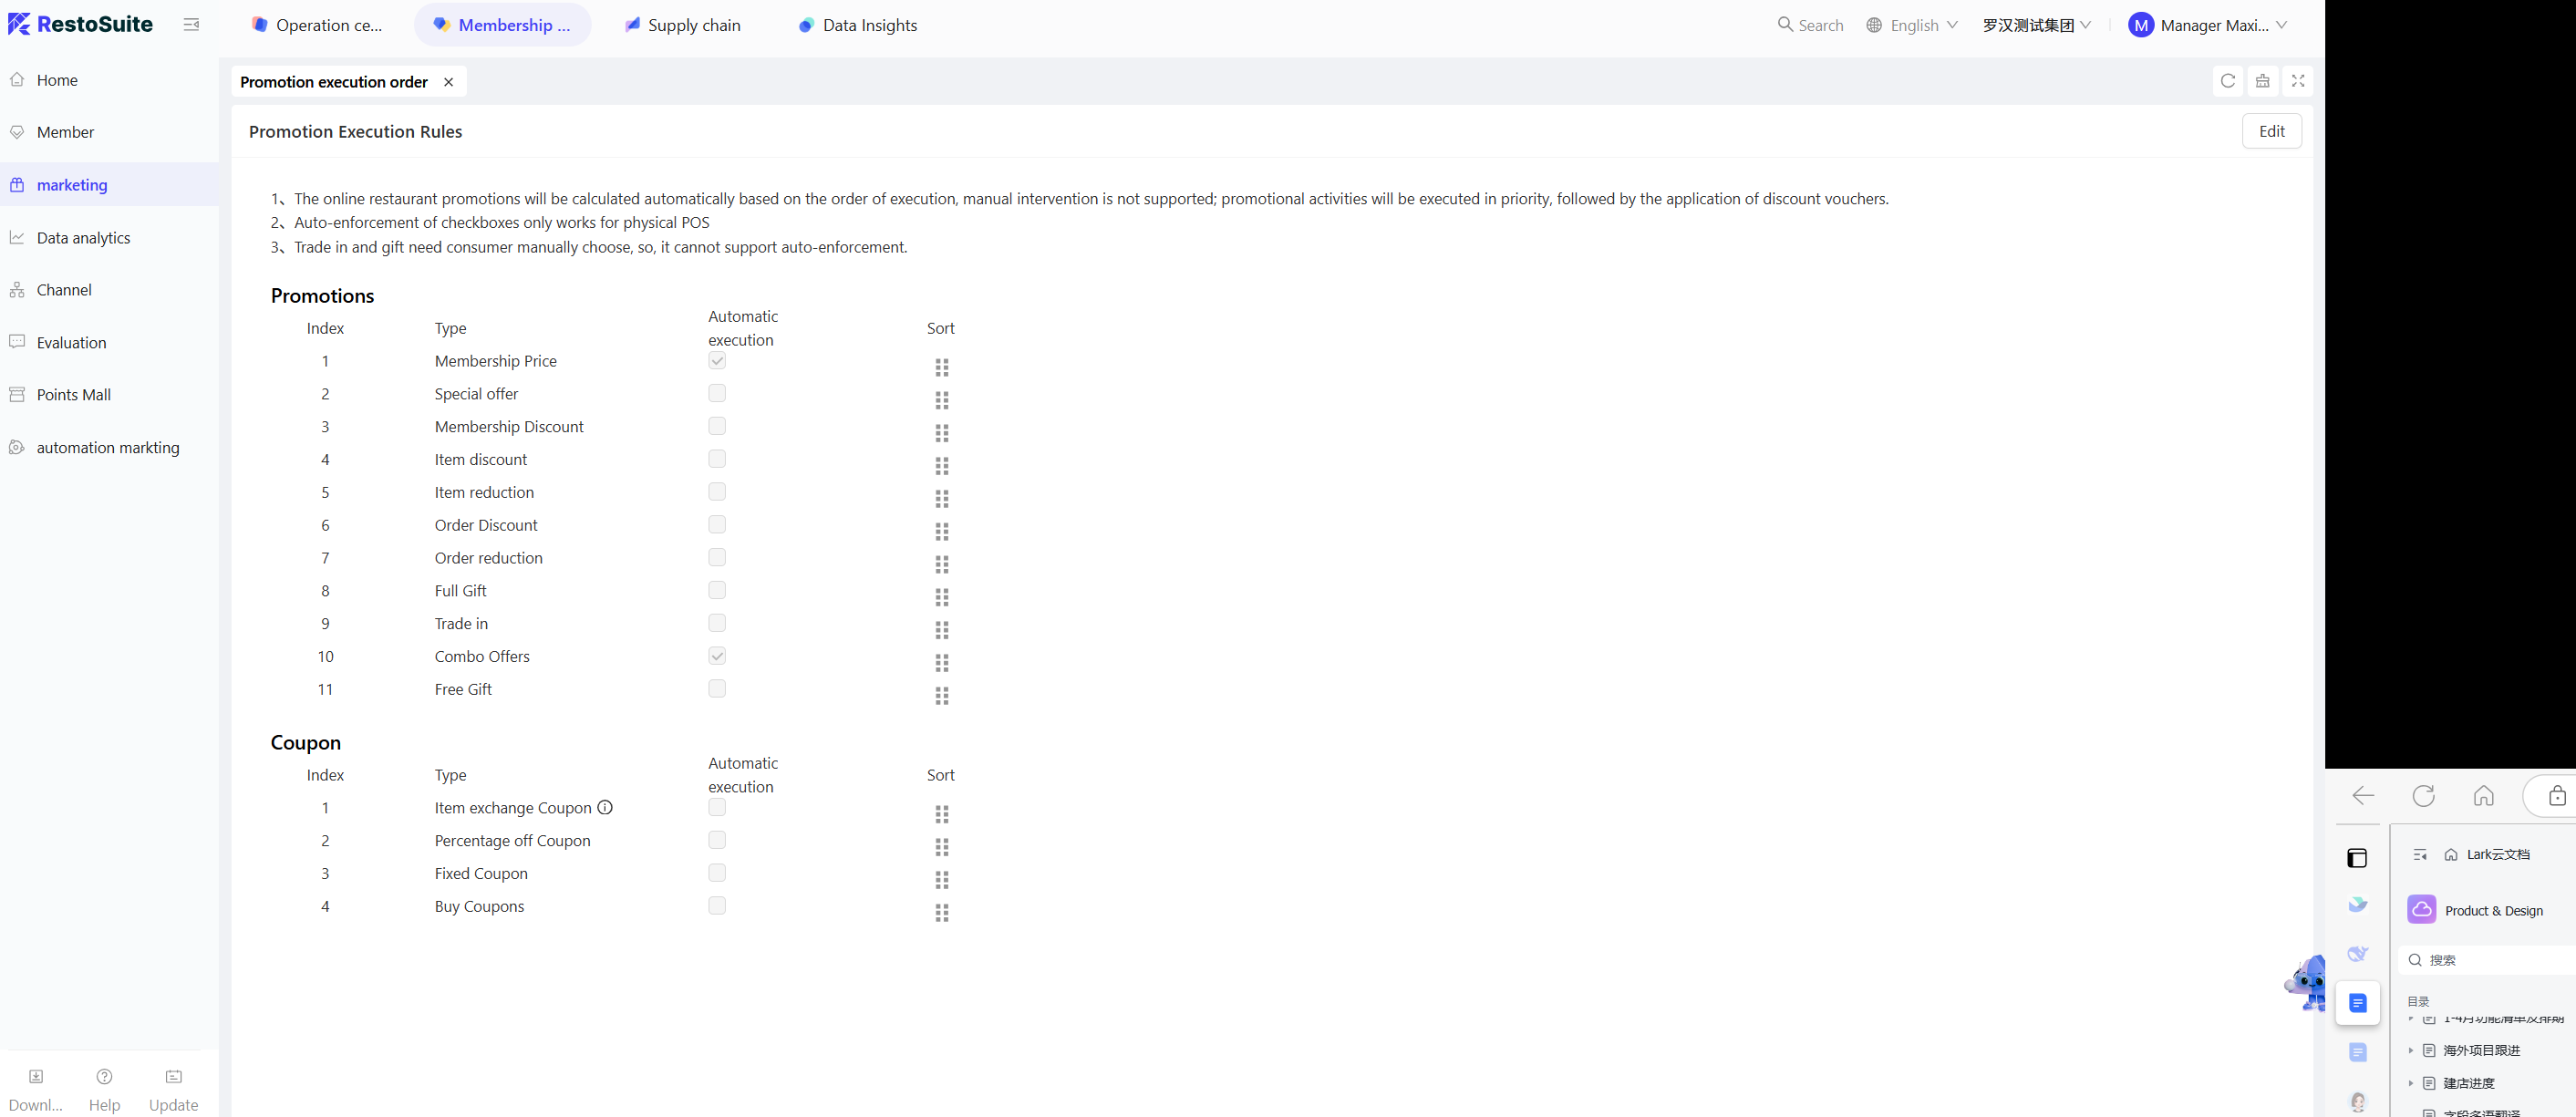
Task: Expand 海外项目跟进 tree item arrow
Action: pos(2410,1050)
